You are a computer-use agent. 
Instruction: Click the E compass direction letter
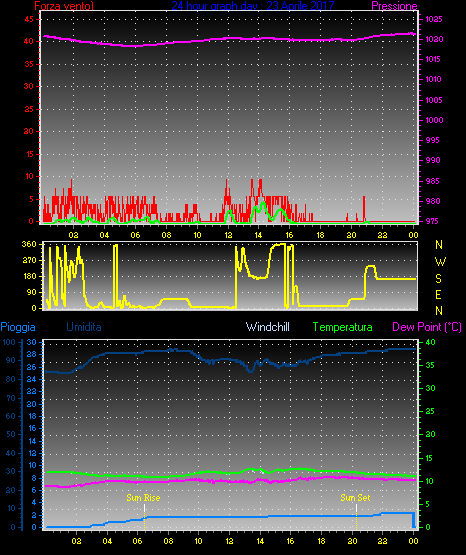[438, 294]
